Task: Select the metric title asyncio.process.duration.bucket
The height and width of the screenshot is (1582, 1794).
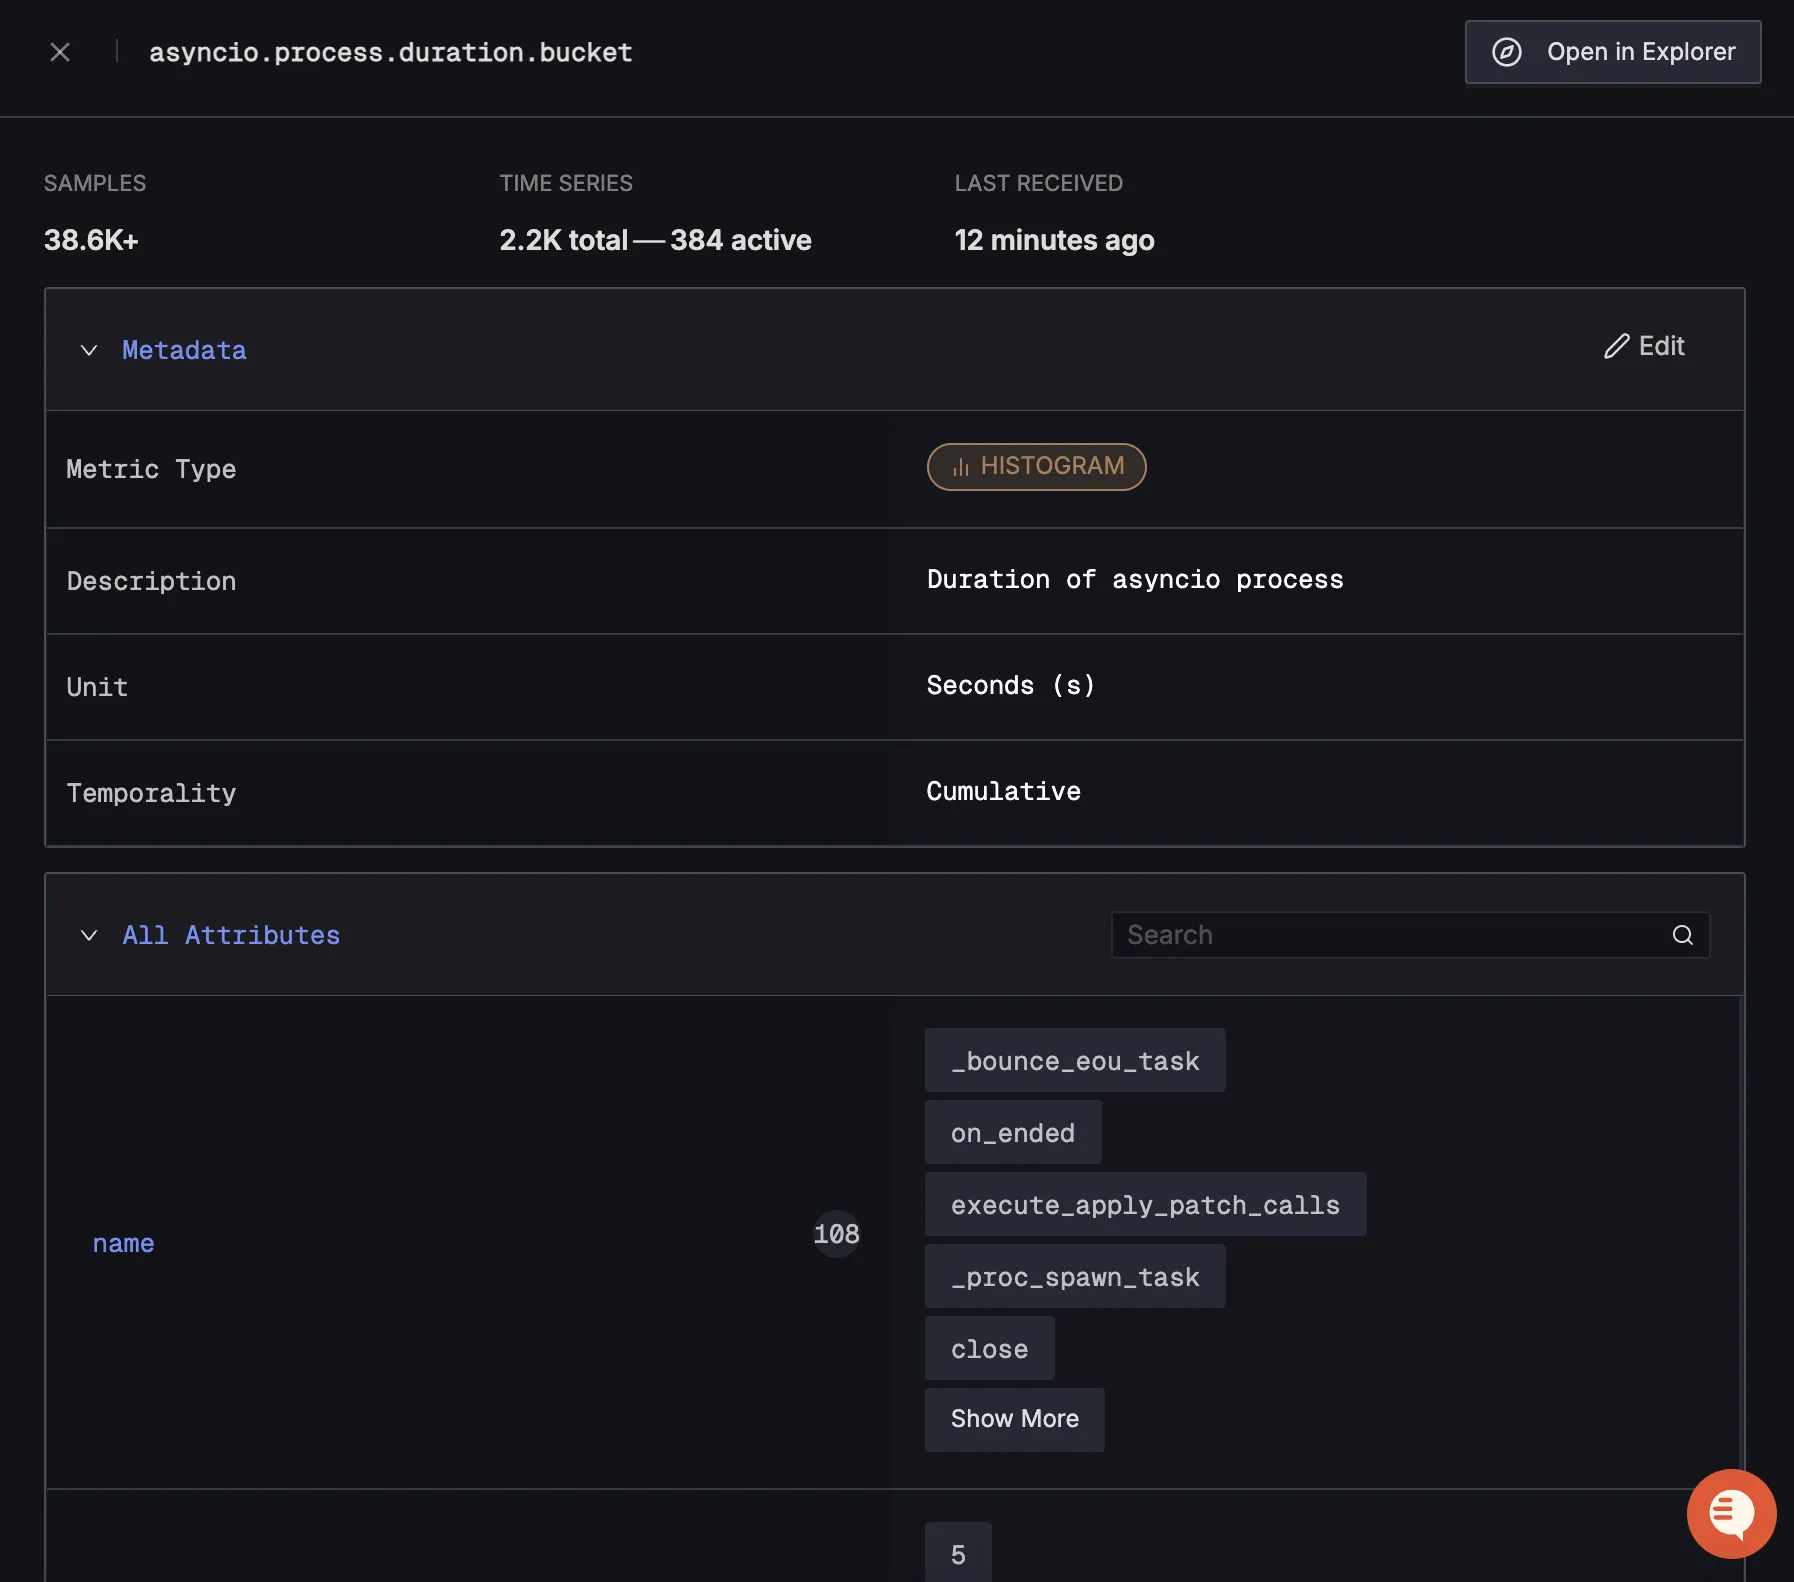Action: click(x=391, y=52)
